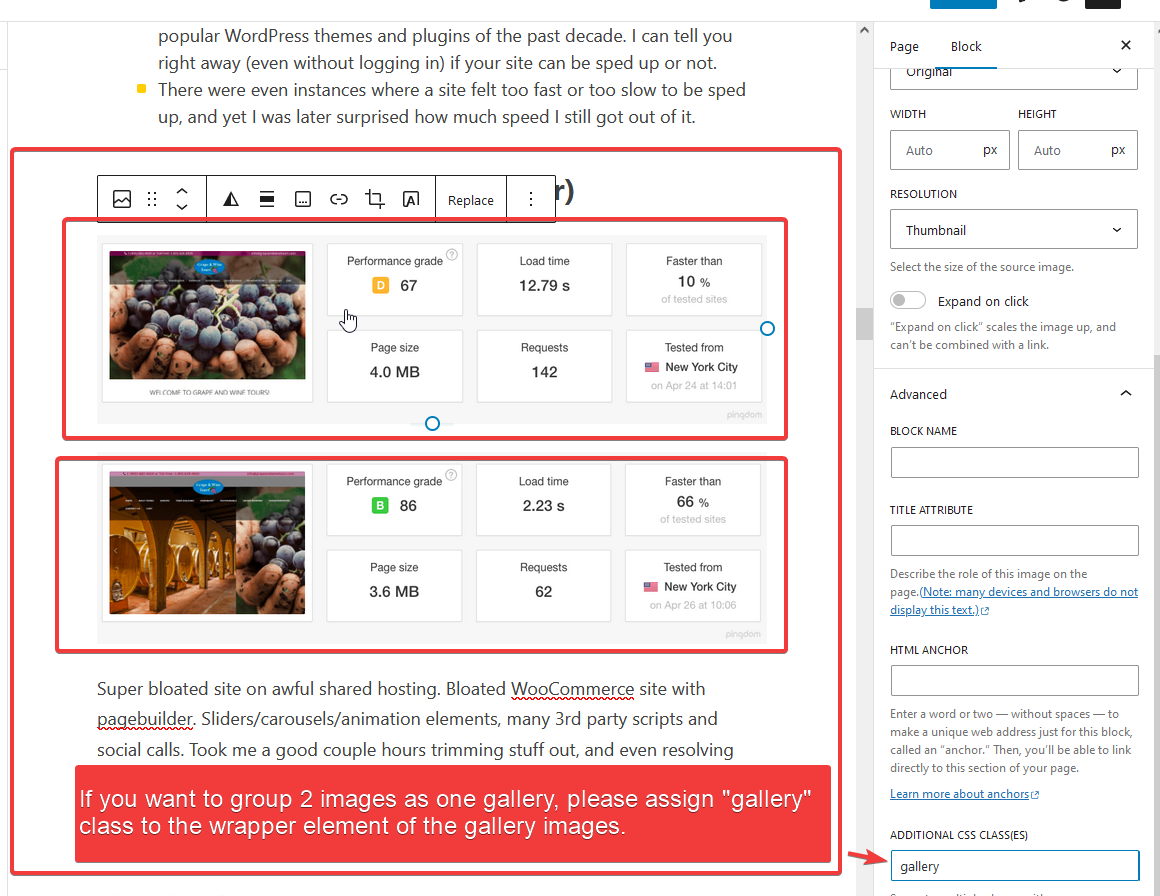Click the drag handle in block toolbar
The image size is (1160, 896).
tap(152, 199)
